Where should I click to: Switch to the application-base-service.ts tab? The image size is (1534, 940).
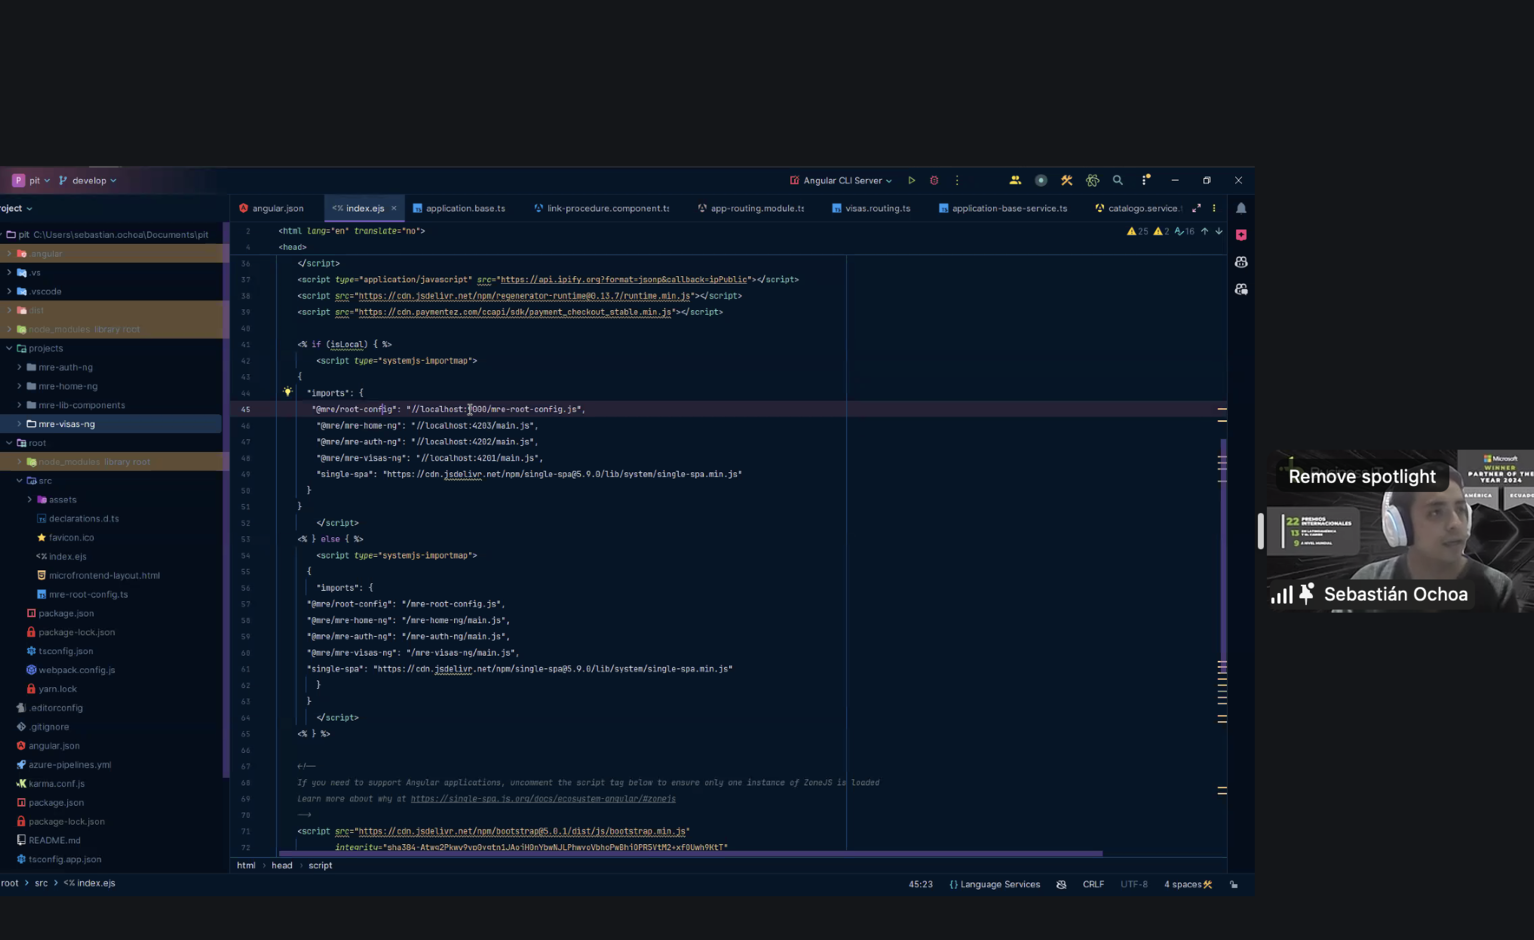[x=1003, y=208]
